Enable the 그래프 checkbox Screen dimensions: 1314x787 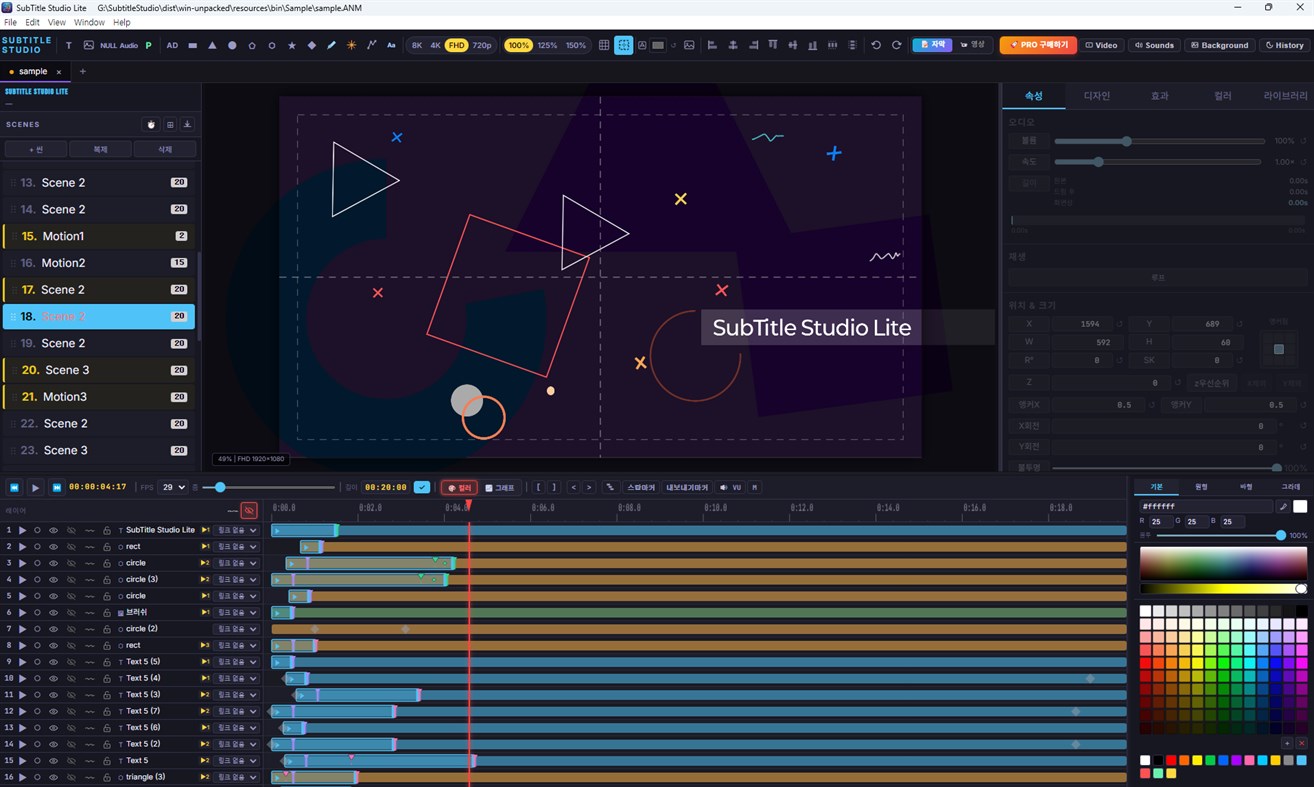pos(500,488)
